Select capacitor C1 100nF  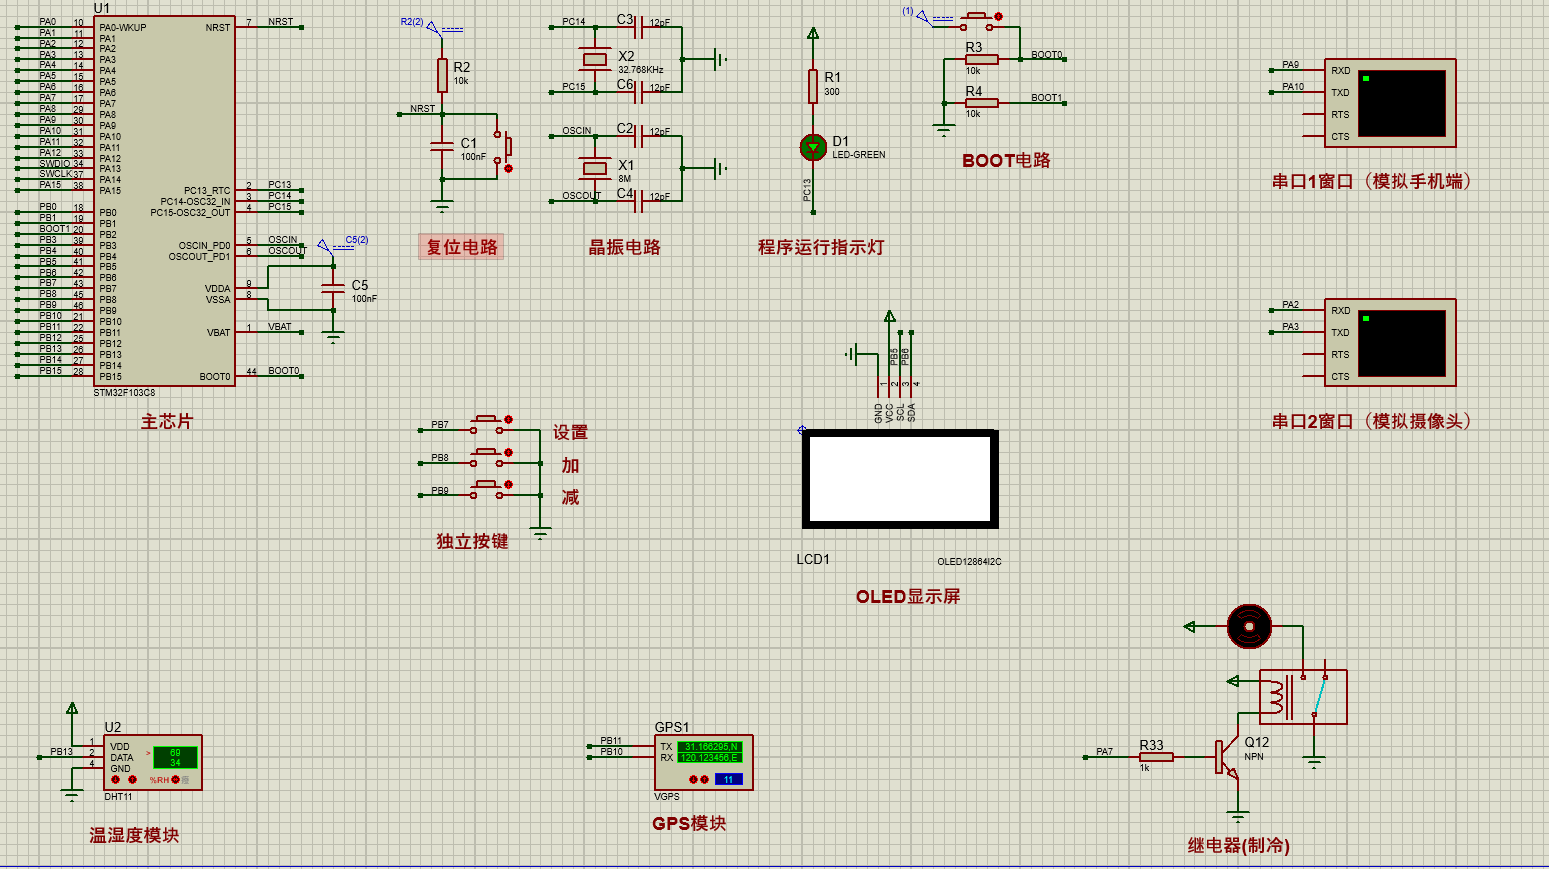[x=442, y=146]
